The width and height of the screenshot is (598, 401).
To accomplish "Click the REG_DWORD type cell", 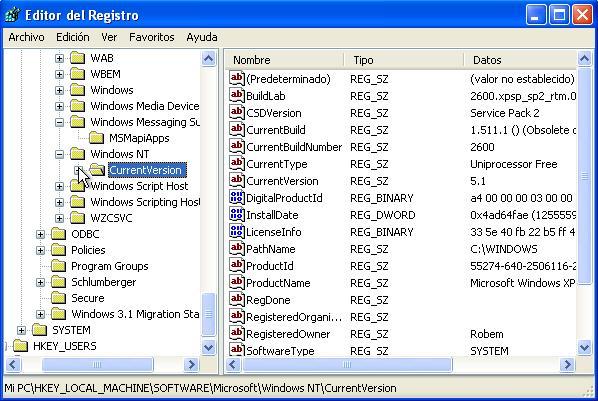I will [x=383, y=215].
